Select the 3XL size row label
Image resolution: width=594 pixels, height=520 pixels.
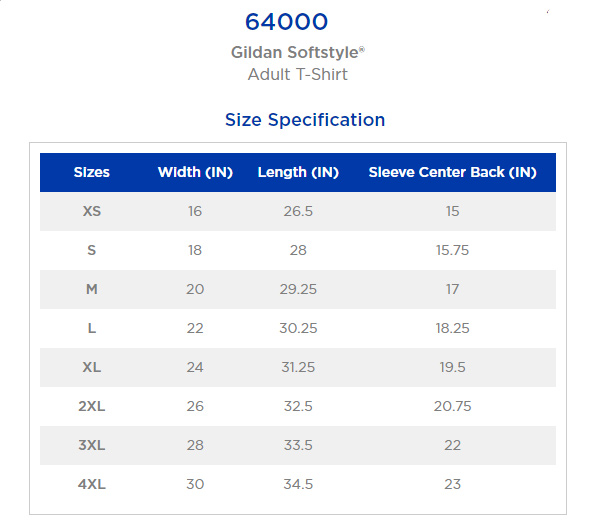(92, 445)
